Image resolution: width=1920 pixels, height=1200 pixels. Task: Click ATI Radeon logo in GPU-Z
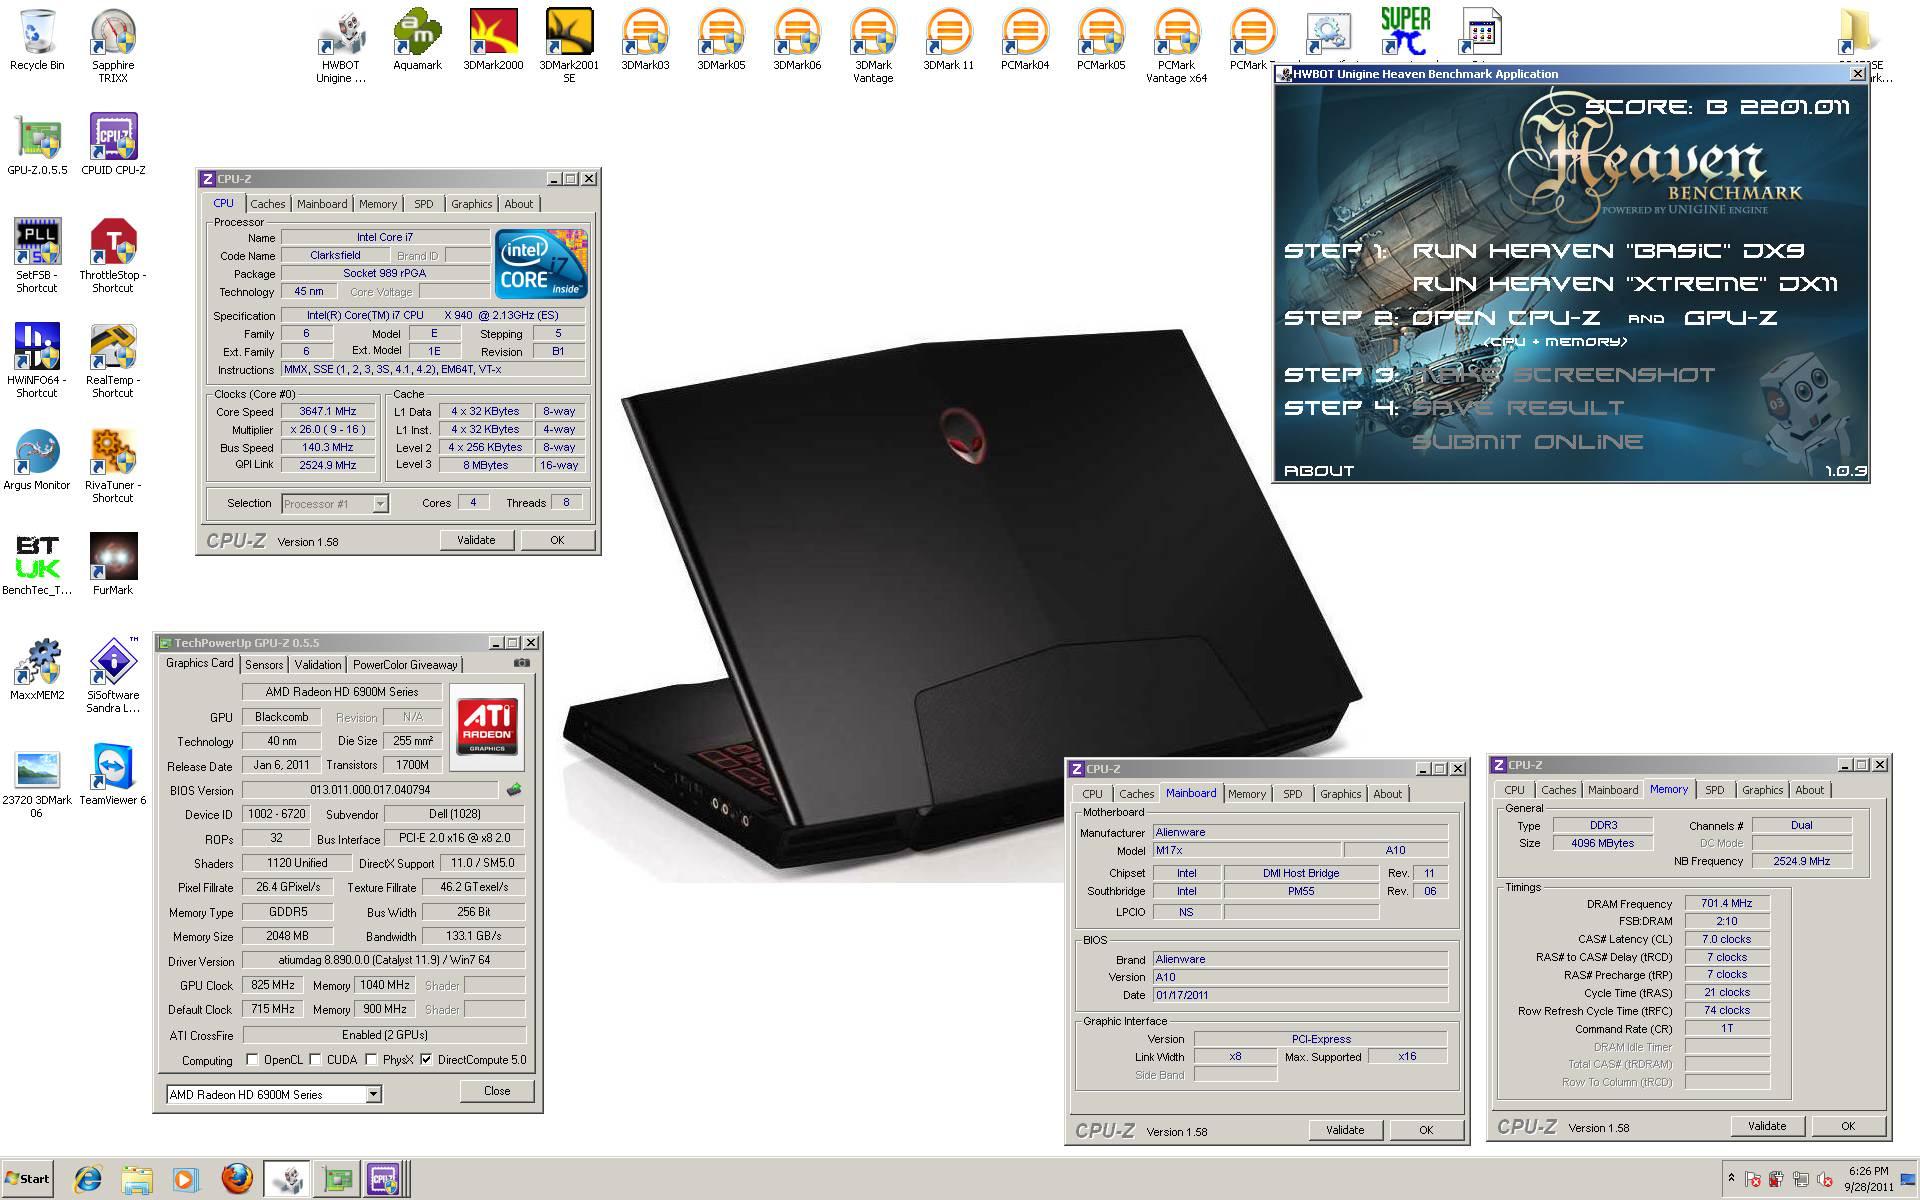click(x=487, y=727)
